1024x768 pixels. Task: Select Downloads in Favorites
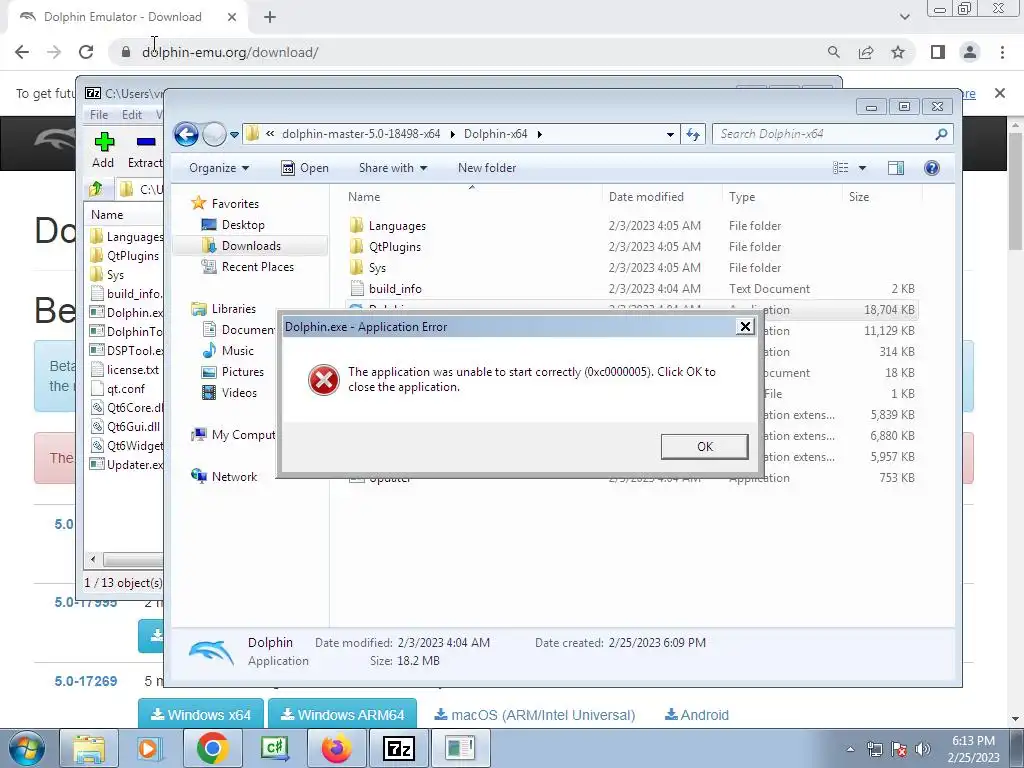tap(251, 246)
